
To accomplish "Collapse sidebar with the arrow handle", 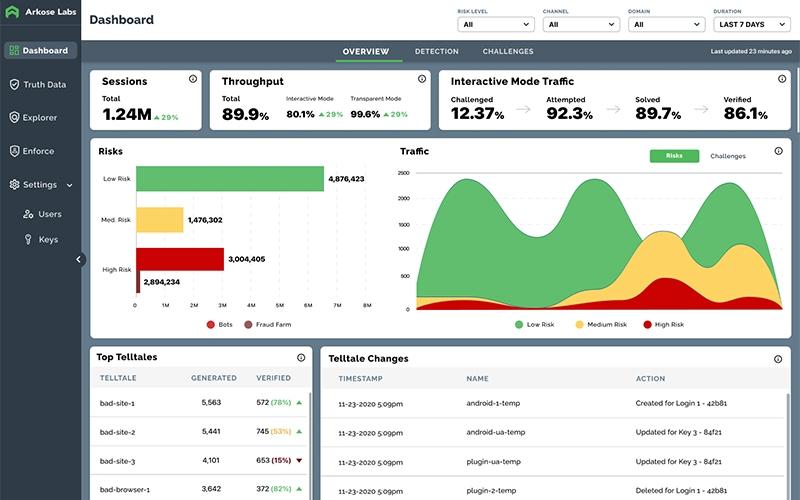I will [79, 259].
